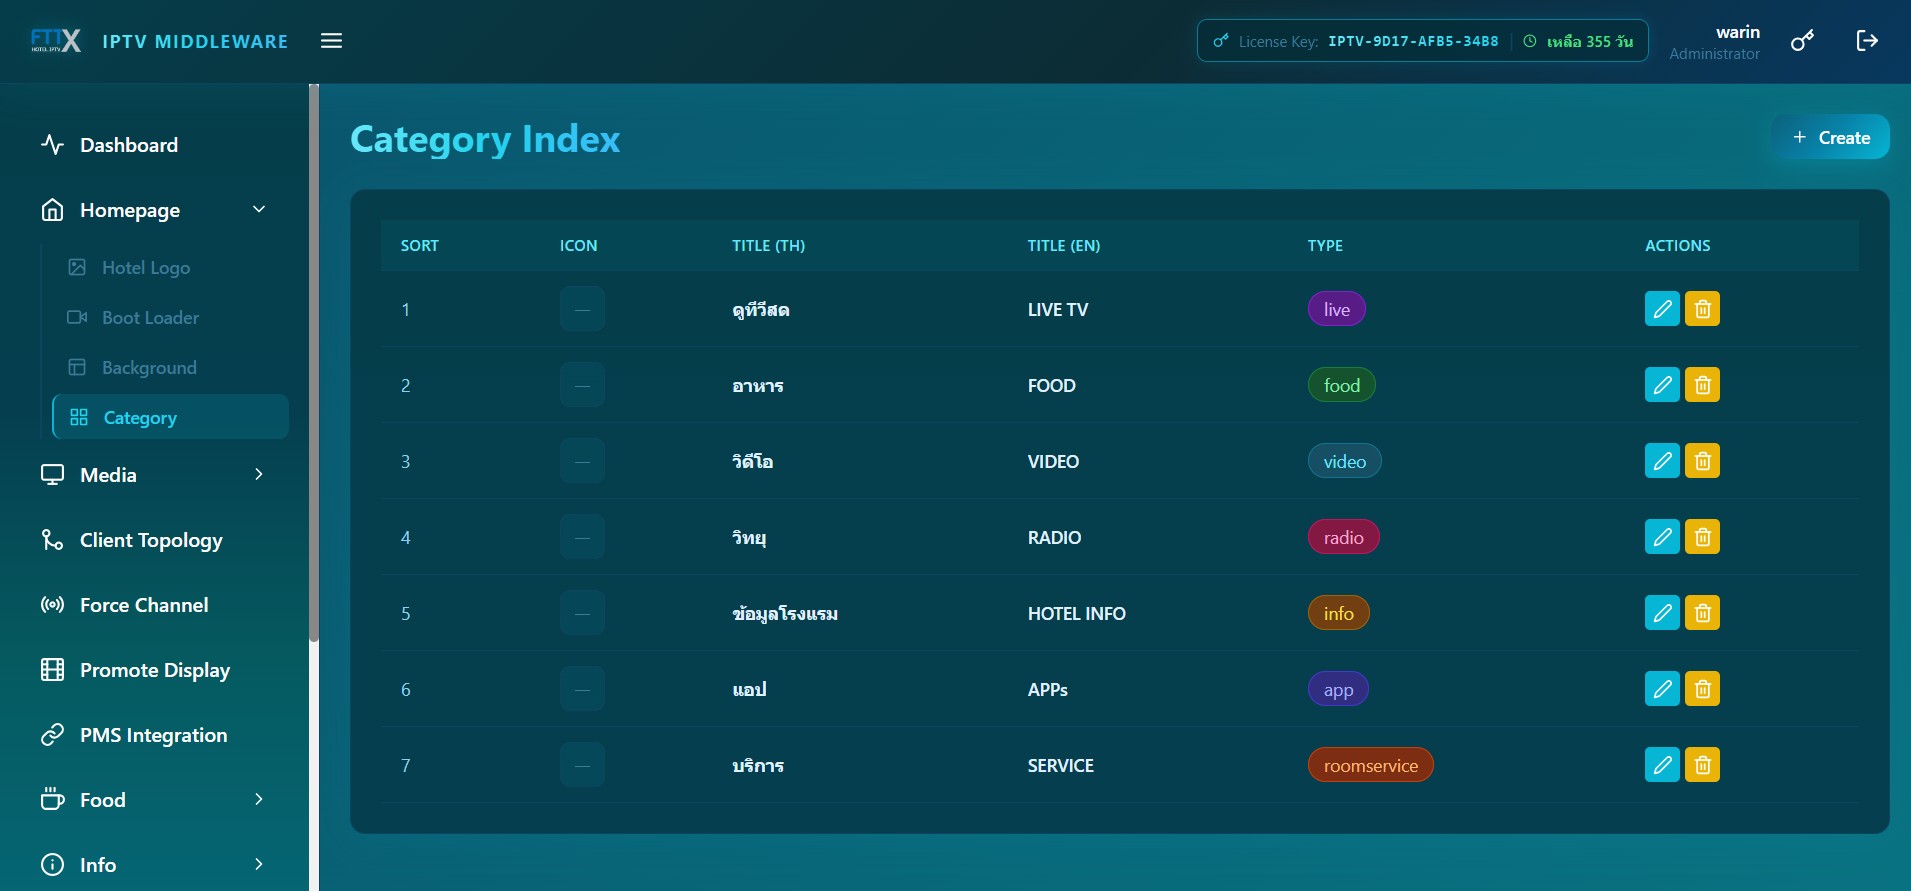Image resolution: width=1911 pixels, height=891 pixels.
Task: Edit the HOTEL INFO category row
Action: coord(1662,613)
